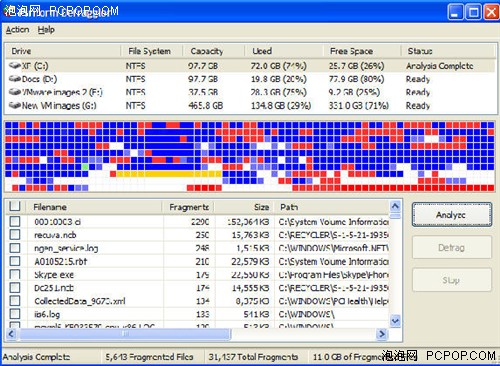The height and width of the screenshot is (366, 500).
Task: Click the 465.8 GB capacity value
Action: [205, 106]
